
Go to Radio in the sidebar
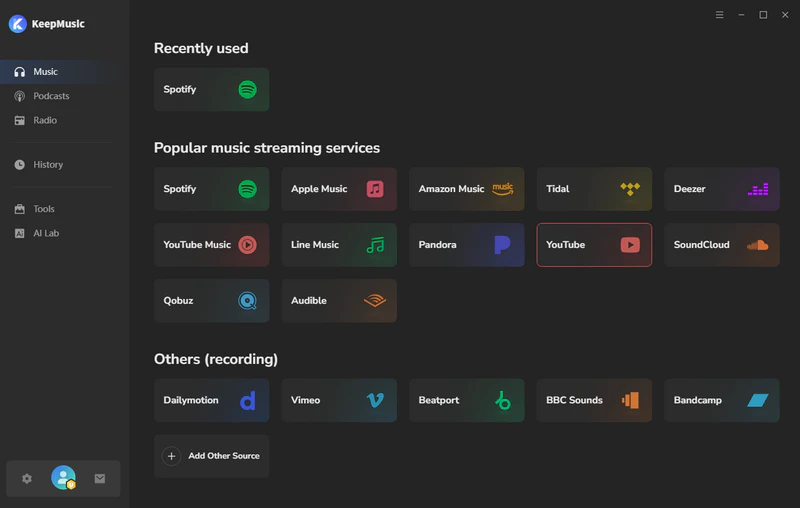pyautogui.click(x=44, y=120)
